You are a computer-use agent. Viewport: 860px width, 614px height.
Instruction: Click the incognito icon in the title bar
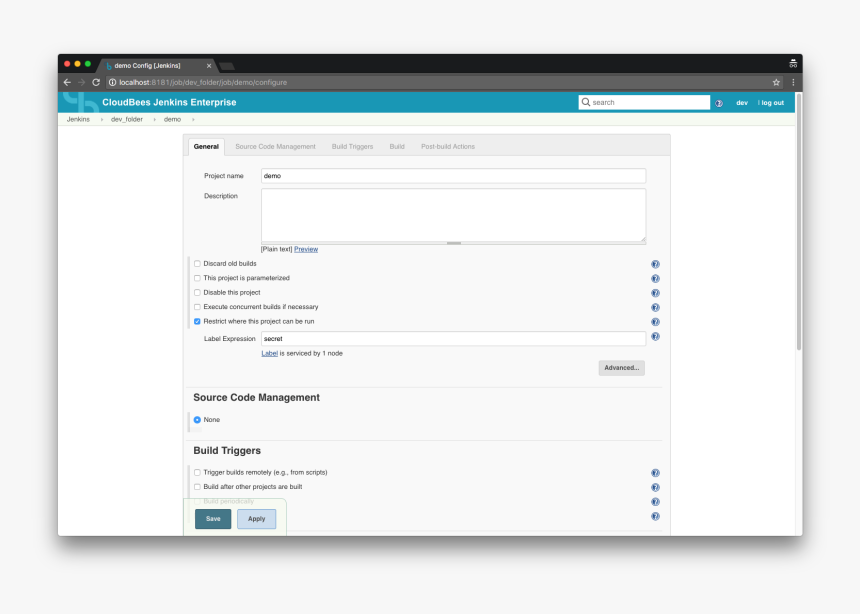[x=793, y=64]
